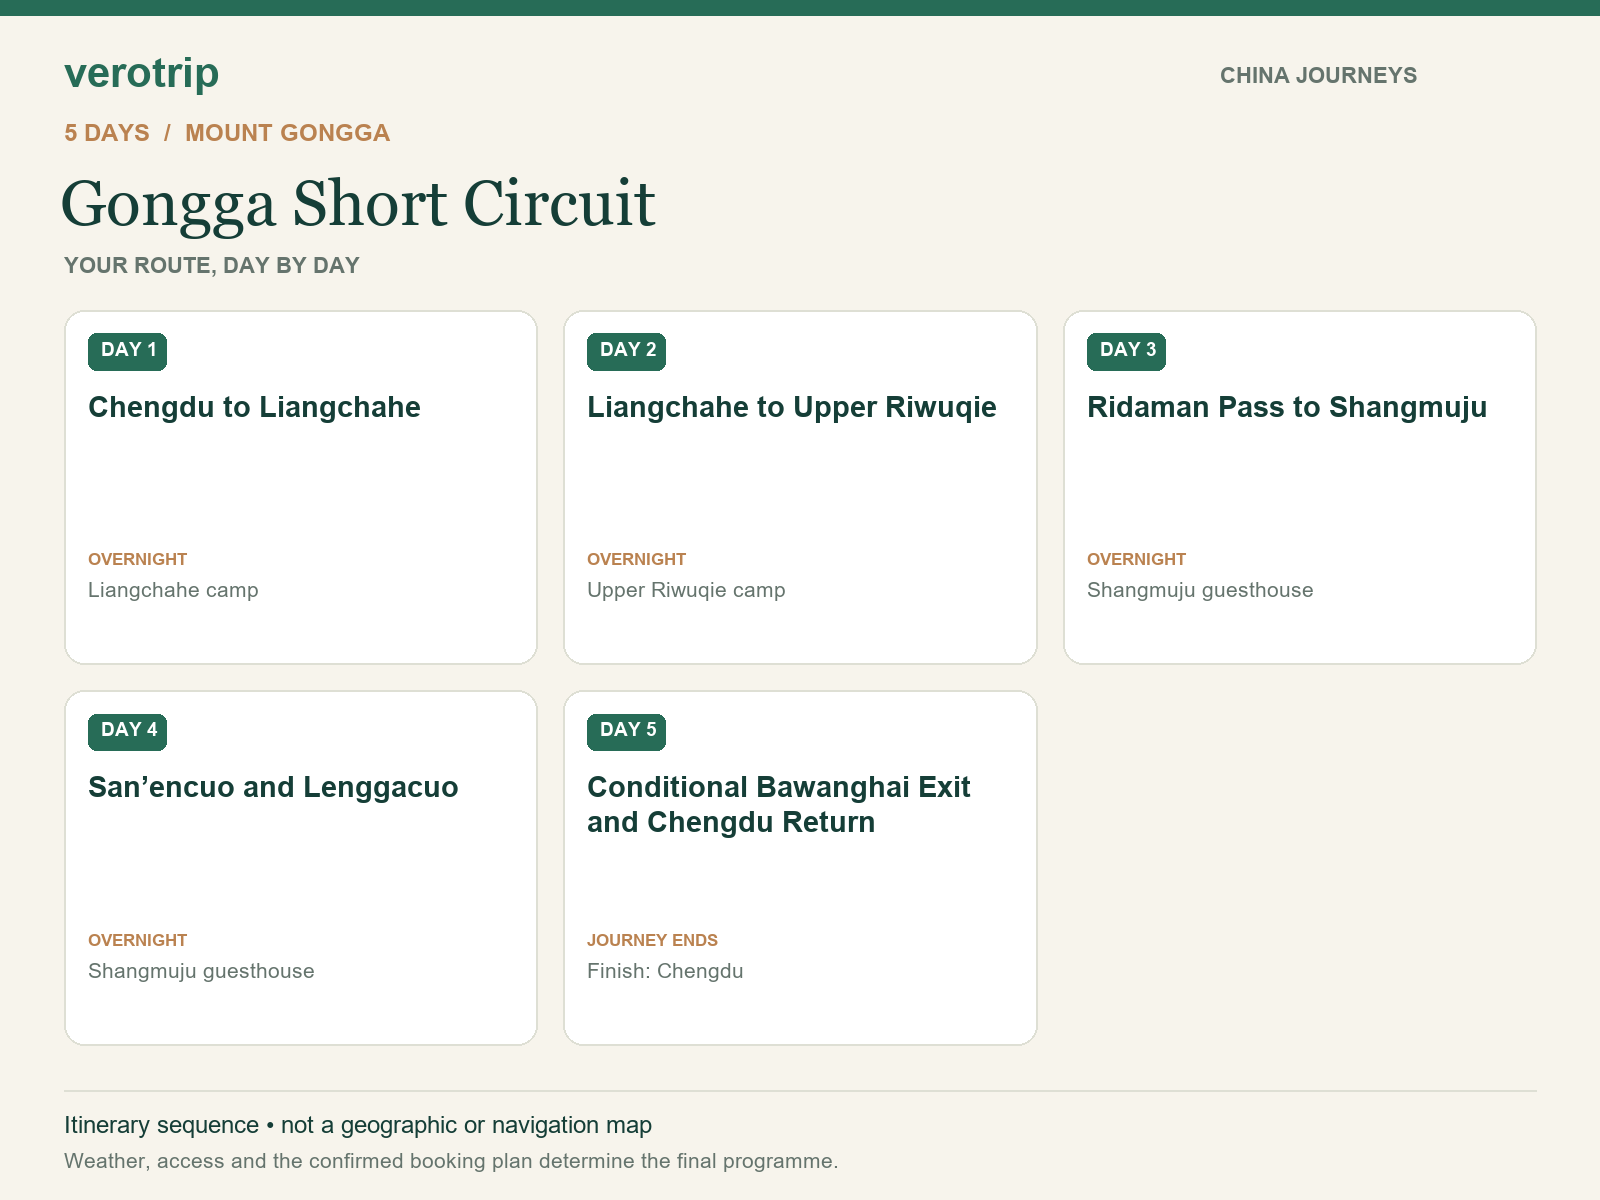Image resolution: width=1600 pixels, height=1200 pixels.
Task: Click the JOURNEY ENDS label
Action: 652,940
